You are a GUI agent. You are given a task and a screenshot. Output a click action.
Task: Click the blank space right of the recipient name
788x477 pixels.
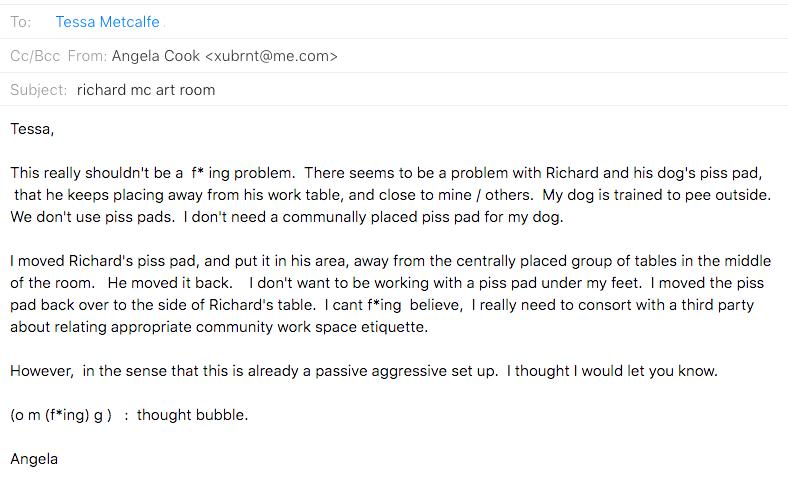[472, 22]
